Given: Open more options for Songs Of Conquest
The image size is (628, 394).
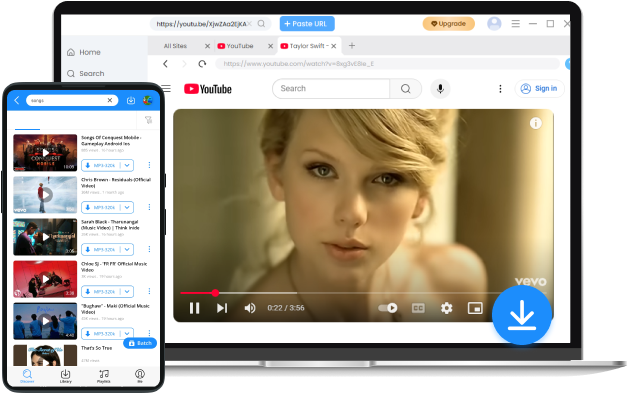Looking at the screenshot, I should click(149, 165).
